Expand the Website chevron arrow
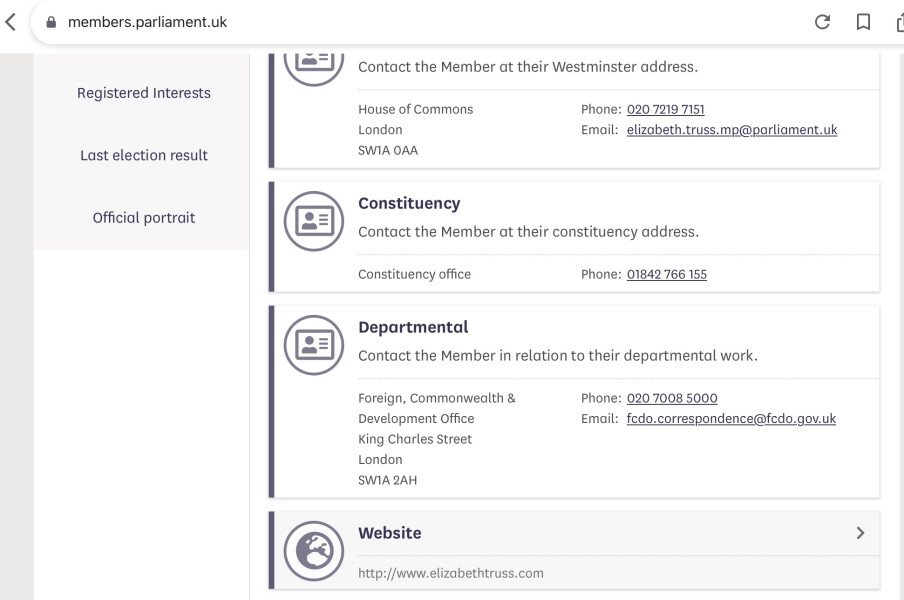 click(x=860, y=533)
